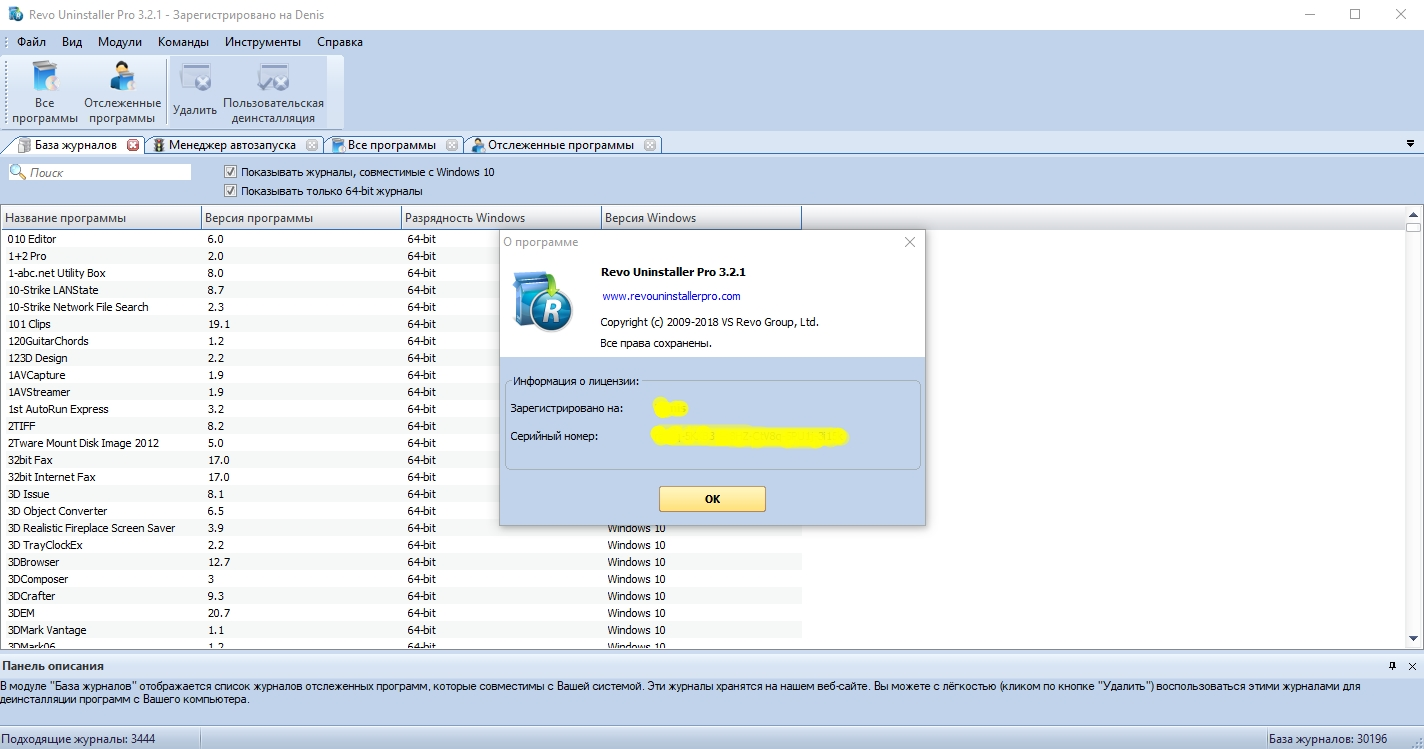Screen dimensions: 1424x749
Task: Select the 3D TrayClockEx row
Action: pos(400,545)
